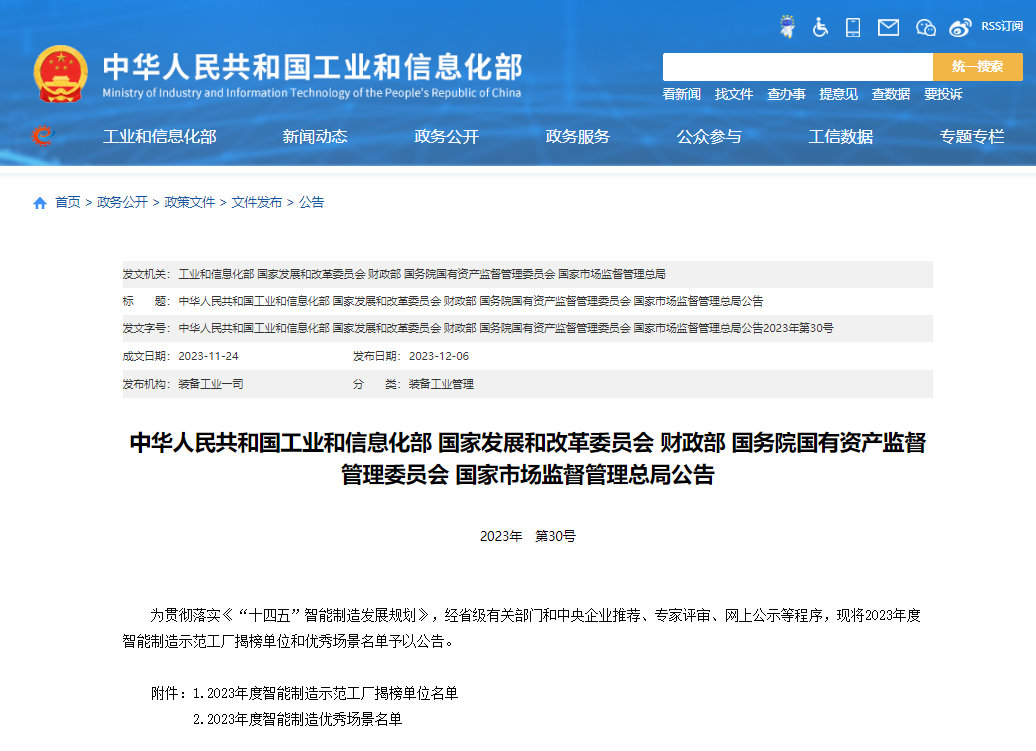Open the wheelchair accessibility icon

tap(820, 27)
